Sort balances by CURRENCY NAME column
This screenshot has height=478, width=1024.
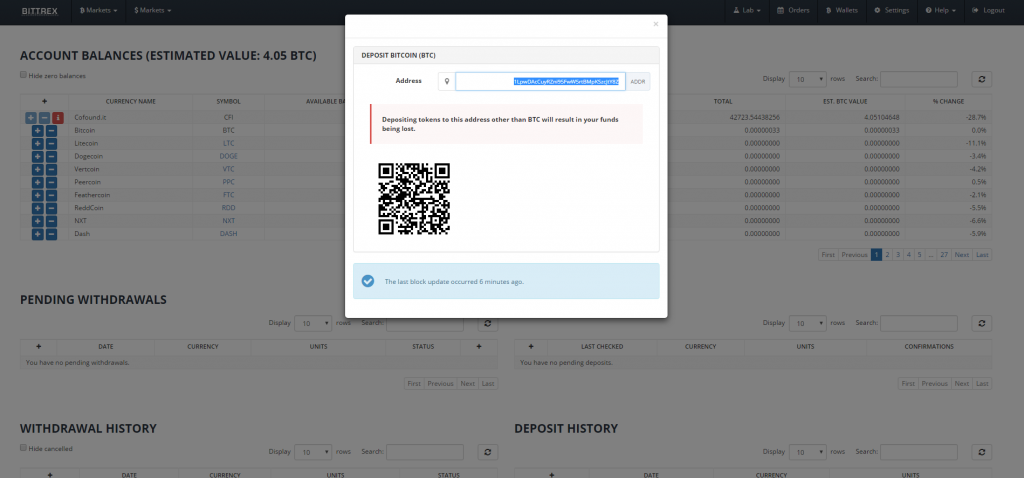[131, 102]
